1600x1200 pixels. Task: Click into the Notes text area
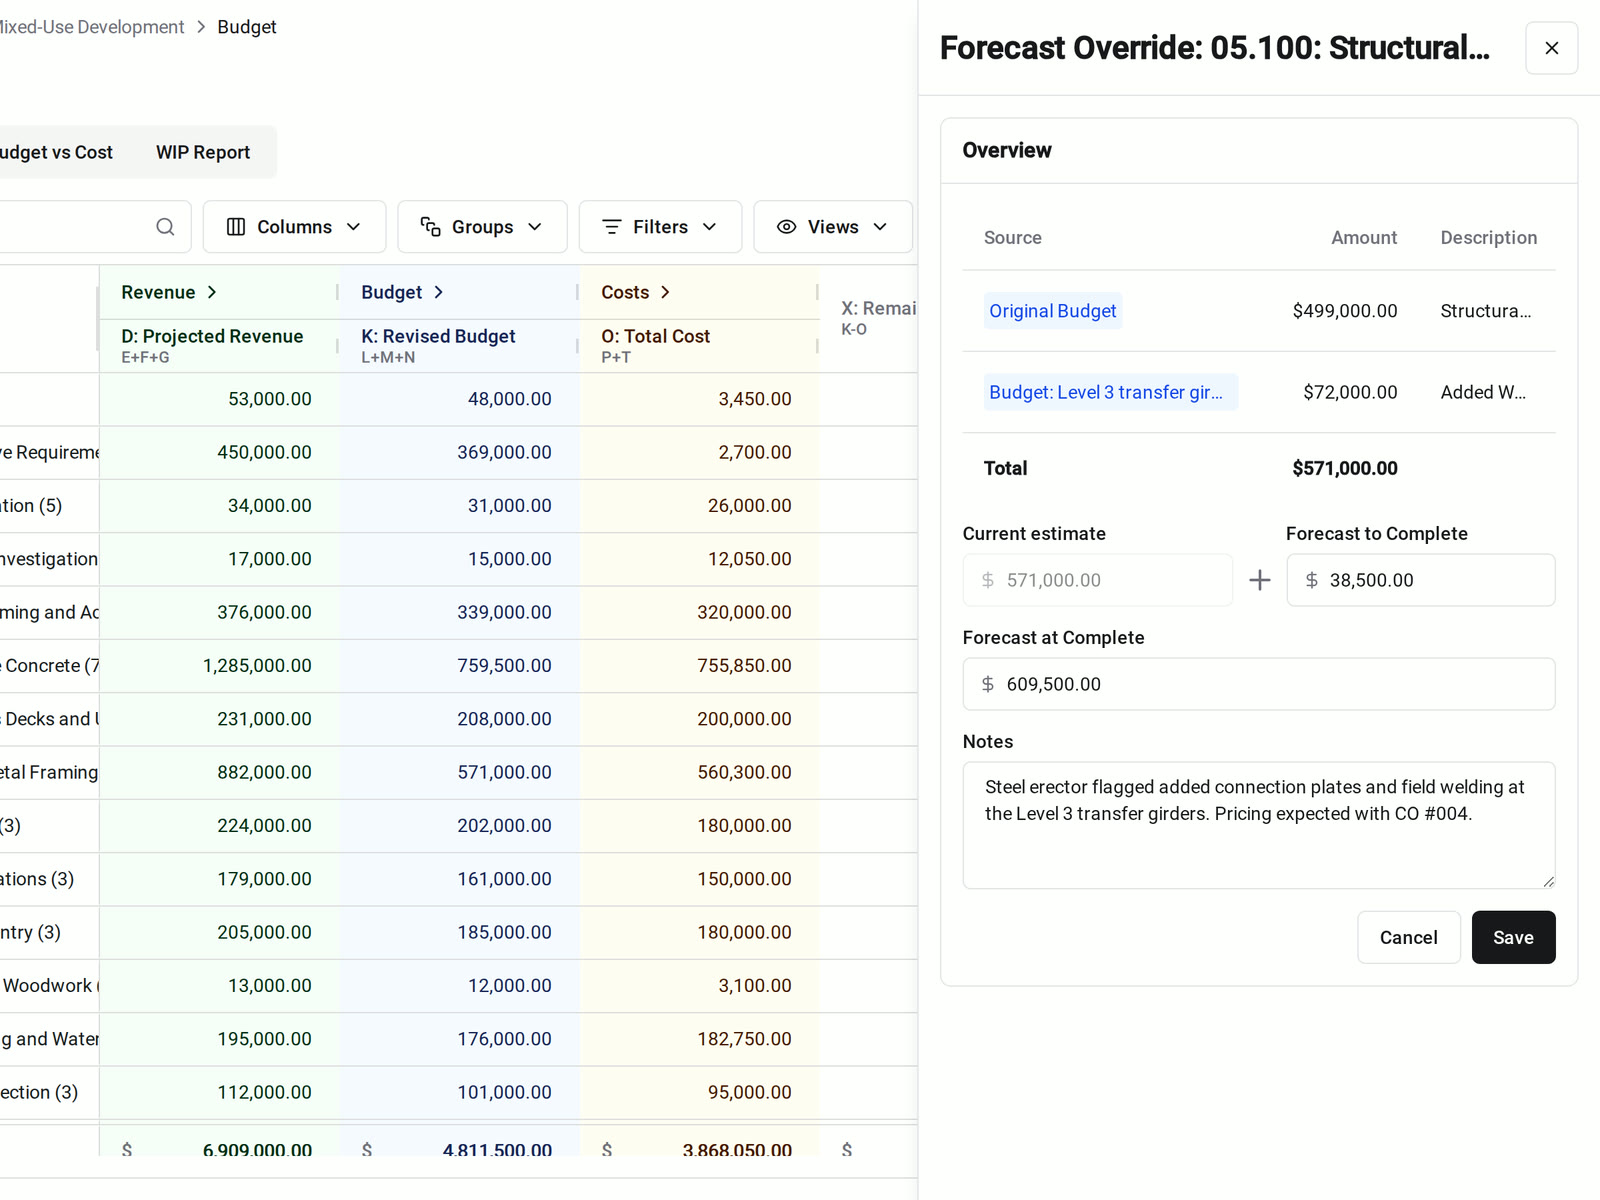1259,825
